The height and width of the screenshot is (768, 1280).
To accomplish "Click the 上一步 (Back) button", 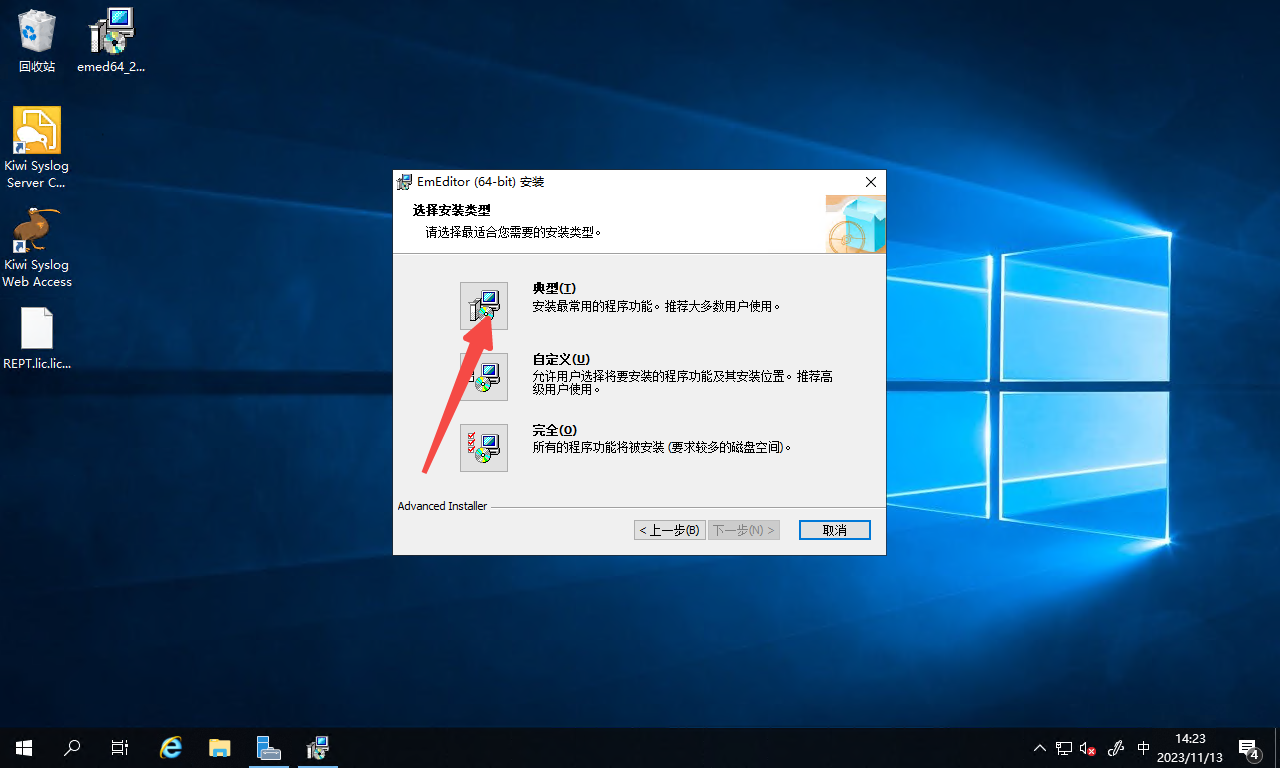I will [x=669, y=530].
